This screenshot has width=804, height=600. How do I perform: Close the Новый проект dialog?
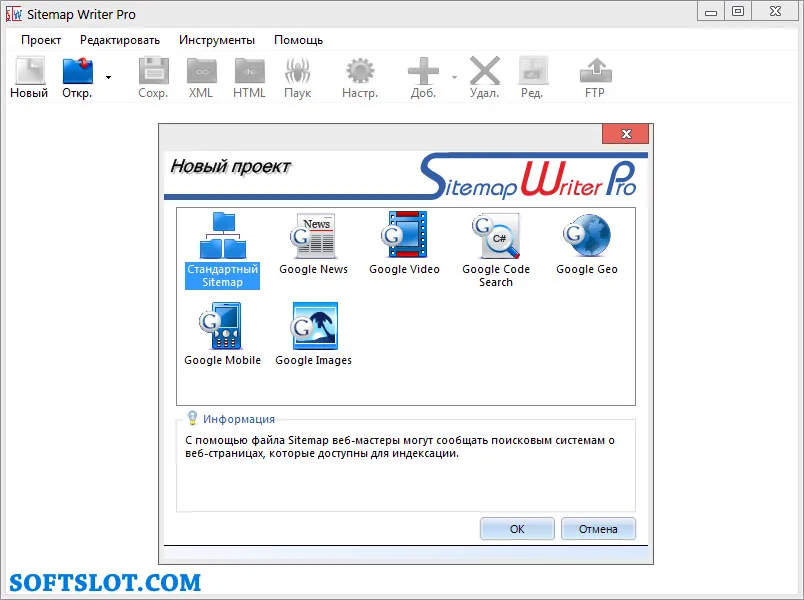pos(626,134)
